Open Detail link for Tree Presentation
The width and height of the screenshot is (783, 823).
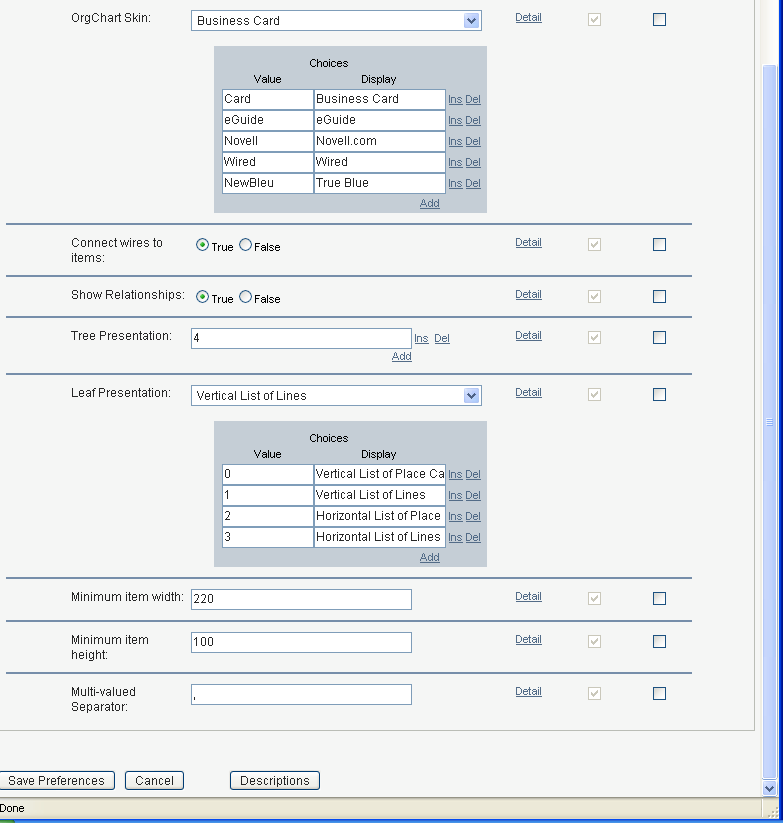click(x=528, y=335)
